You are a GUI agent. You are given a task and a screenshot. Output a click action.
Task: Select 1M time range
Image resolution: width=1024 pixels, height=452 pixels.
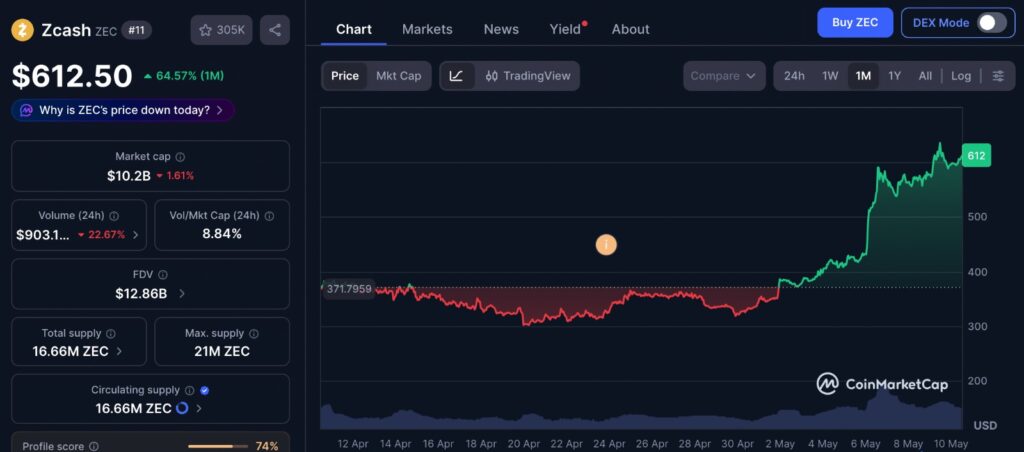coord(863,76)
